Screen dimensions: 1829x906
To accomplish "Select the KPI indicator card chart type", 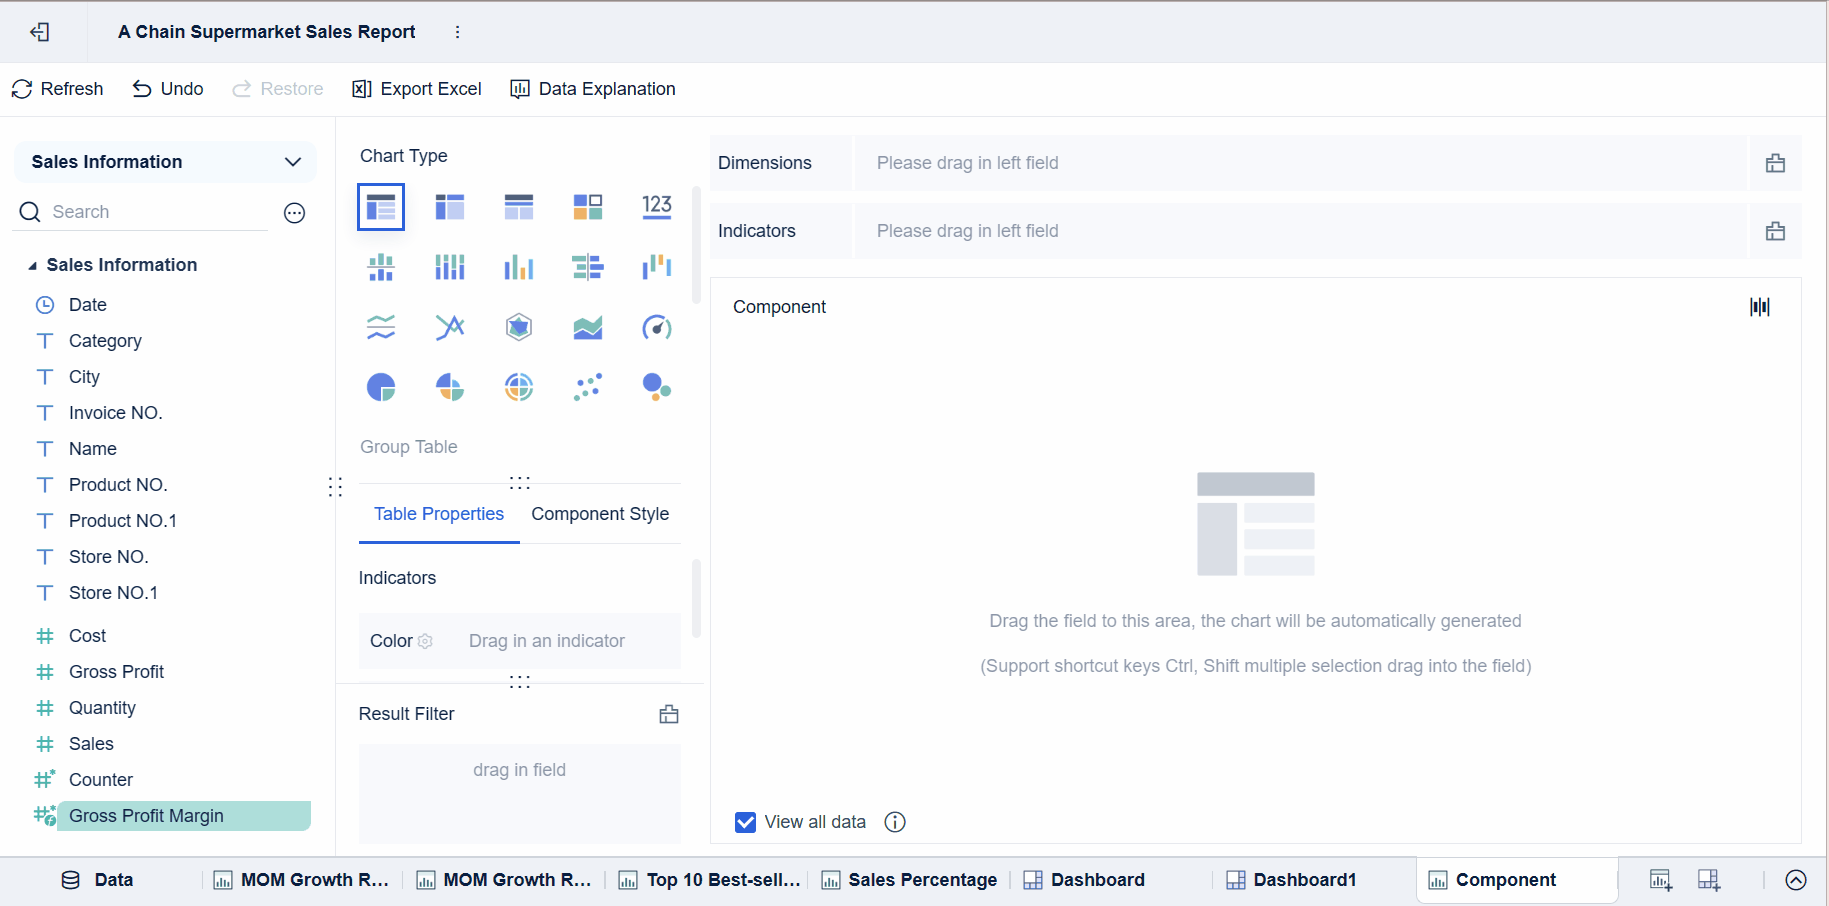I will (657, 206).
